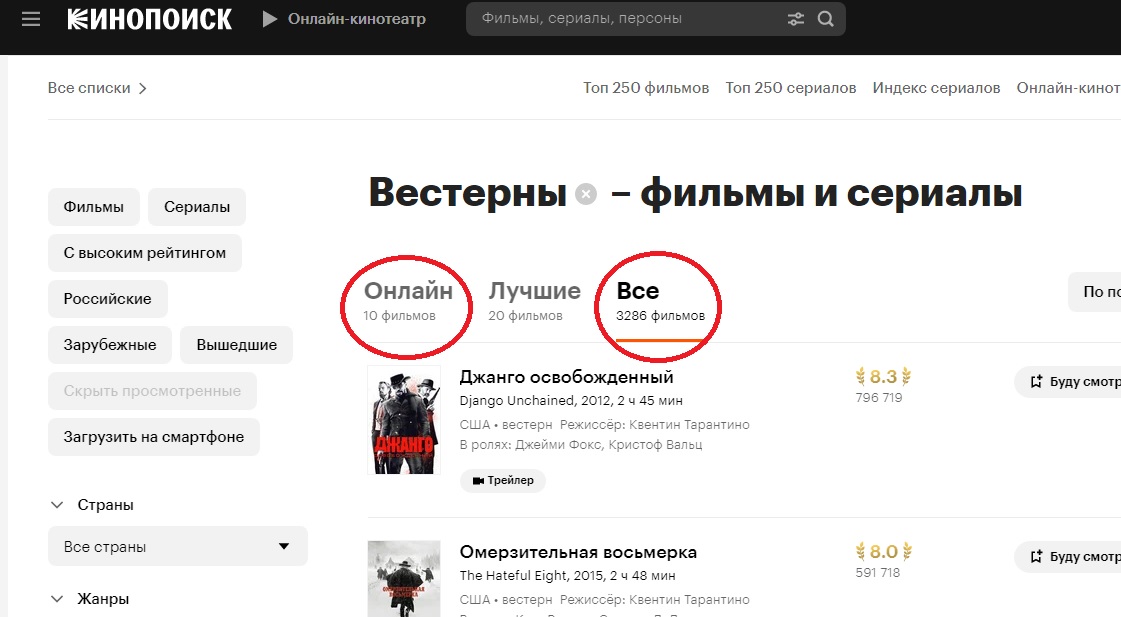The image size is (1121, 617).
Task: Toggle the Сериалы filter chip
Action: (197, 207)
